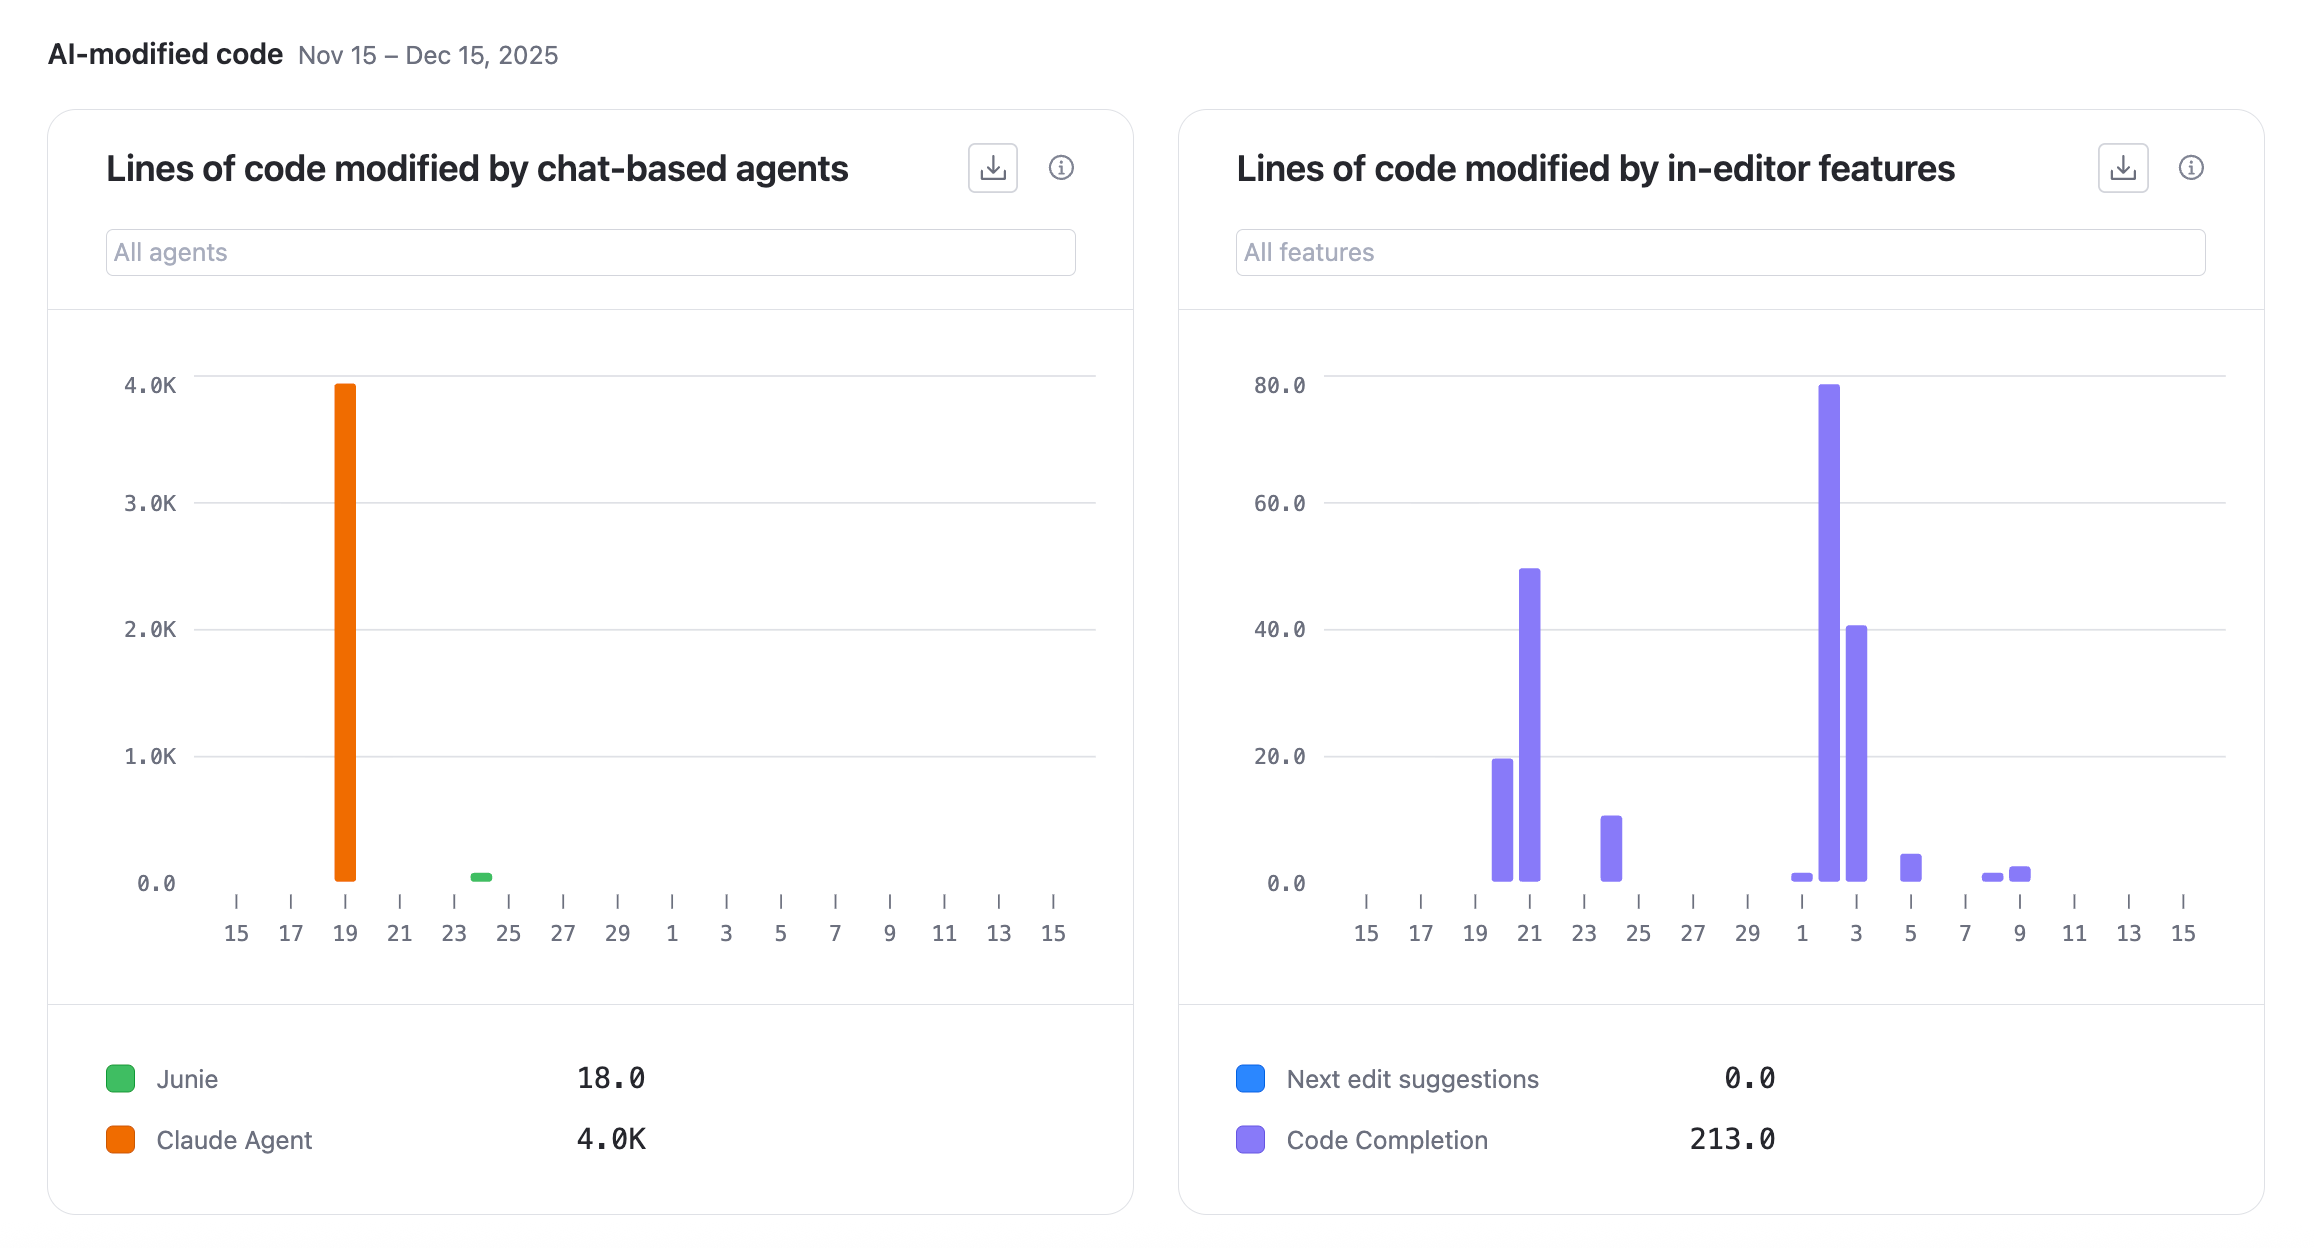Download in-editor features chart data
The height and width of the screenshot is (1248, 2314).
[x=2122, y=168]
